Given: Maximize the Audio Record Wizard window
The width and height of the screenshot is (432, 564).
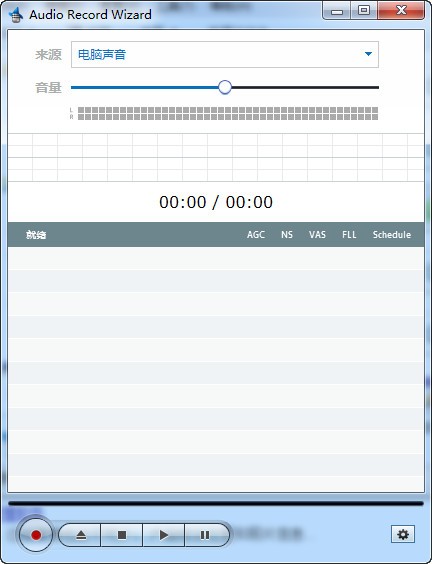Looking at the screenshot, I should click(x=364, y=10).
